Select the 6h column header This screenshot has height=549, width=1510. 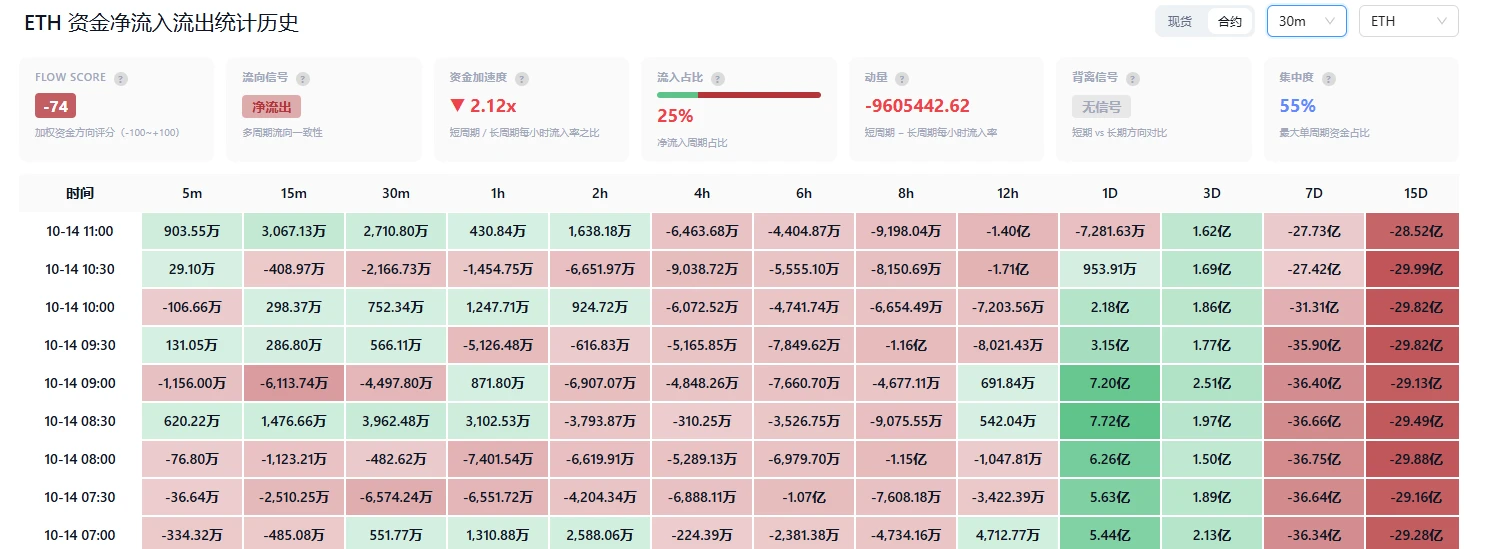pos(804,193)
